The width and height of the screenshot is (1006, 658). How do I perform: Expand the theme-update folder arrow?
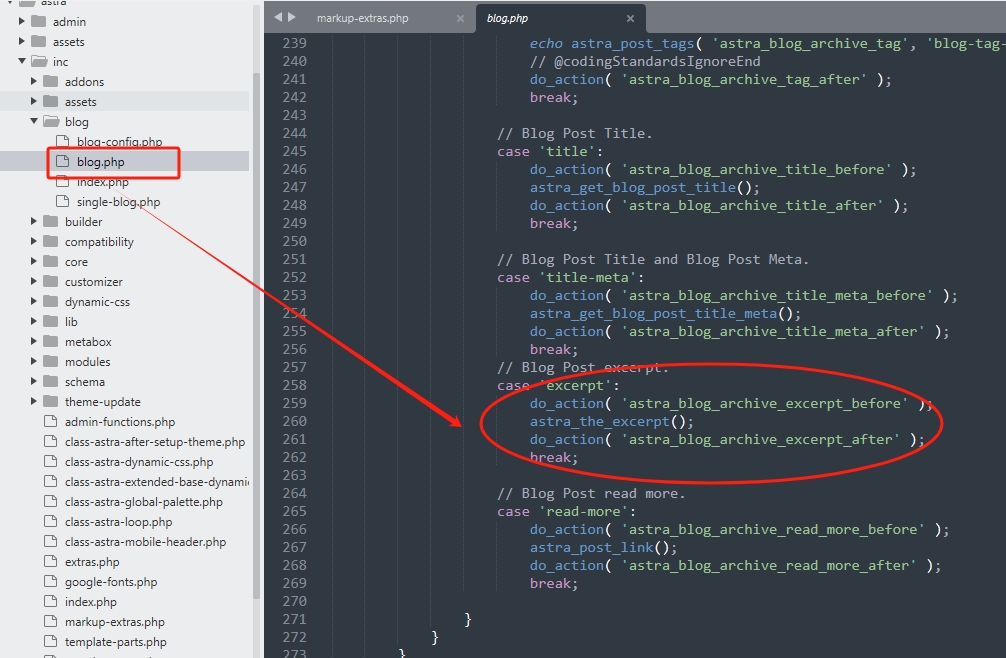pos(34,401)
